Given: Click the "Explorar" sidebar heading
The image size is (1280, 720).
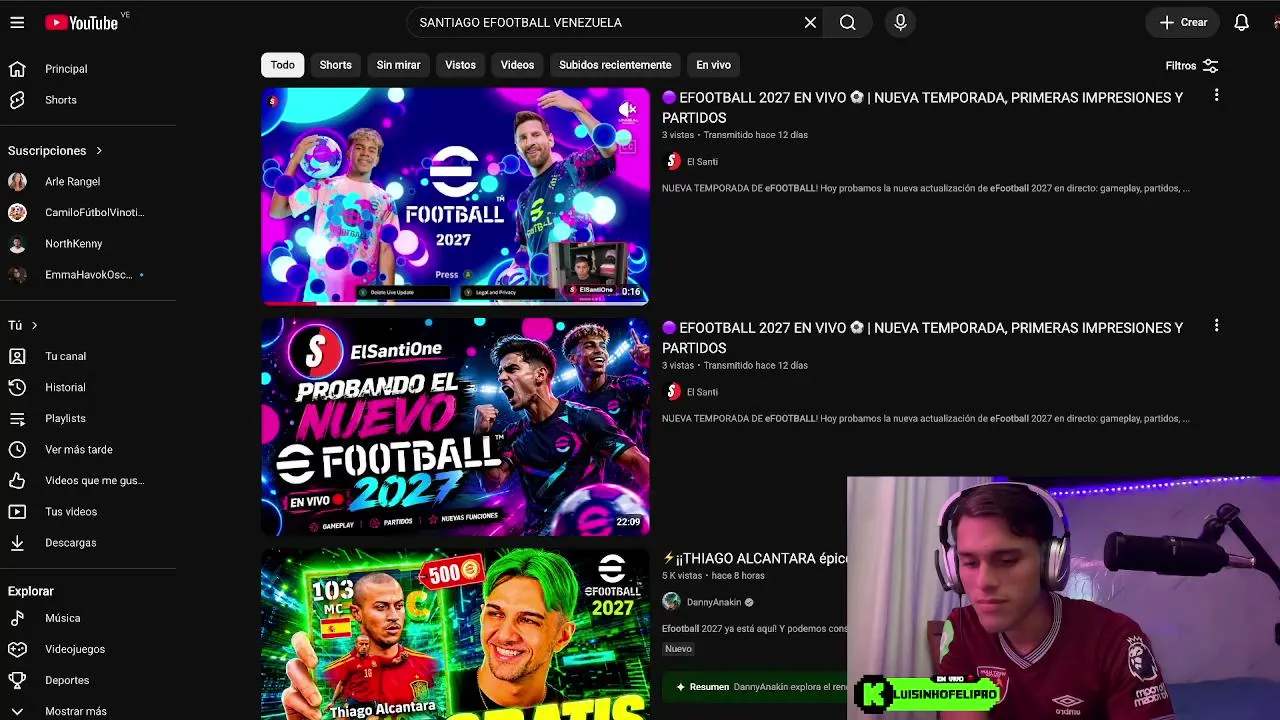Looking at the screenshot, I should pos(31,591).
